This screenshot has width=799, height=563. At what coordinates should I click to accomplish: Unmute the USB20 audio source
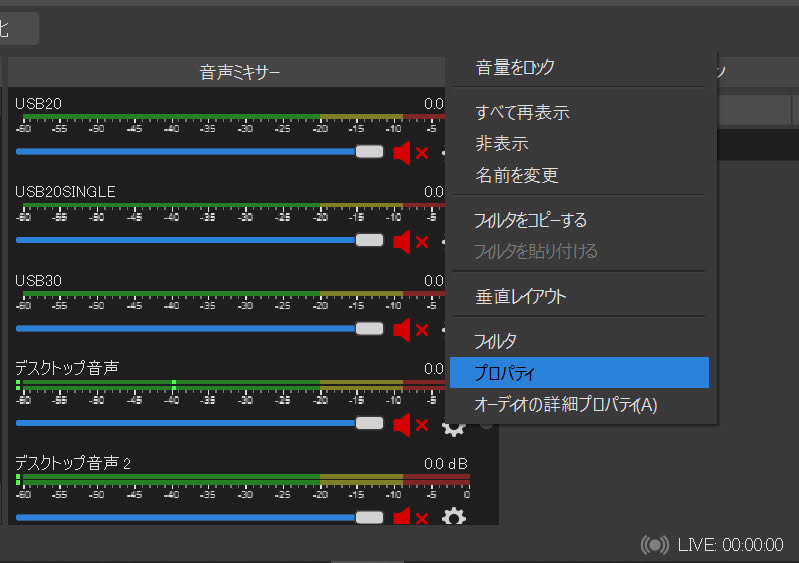tap(411, 152)
